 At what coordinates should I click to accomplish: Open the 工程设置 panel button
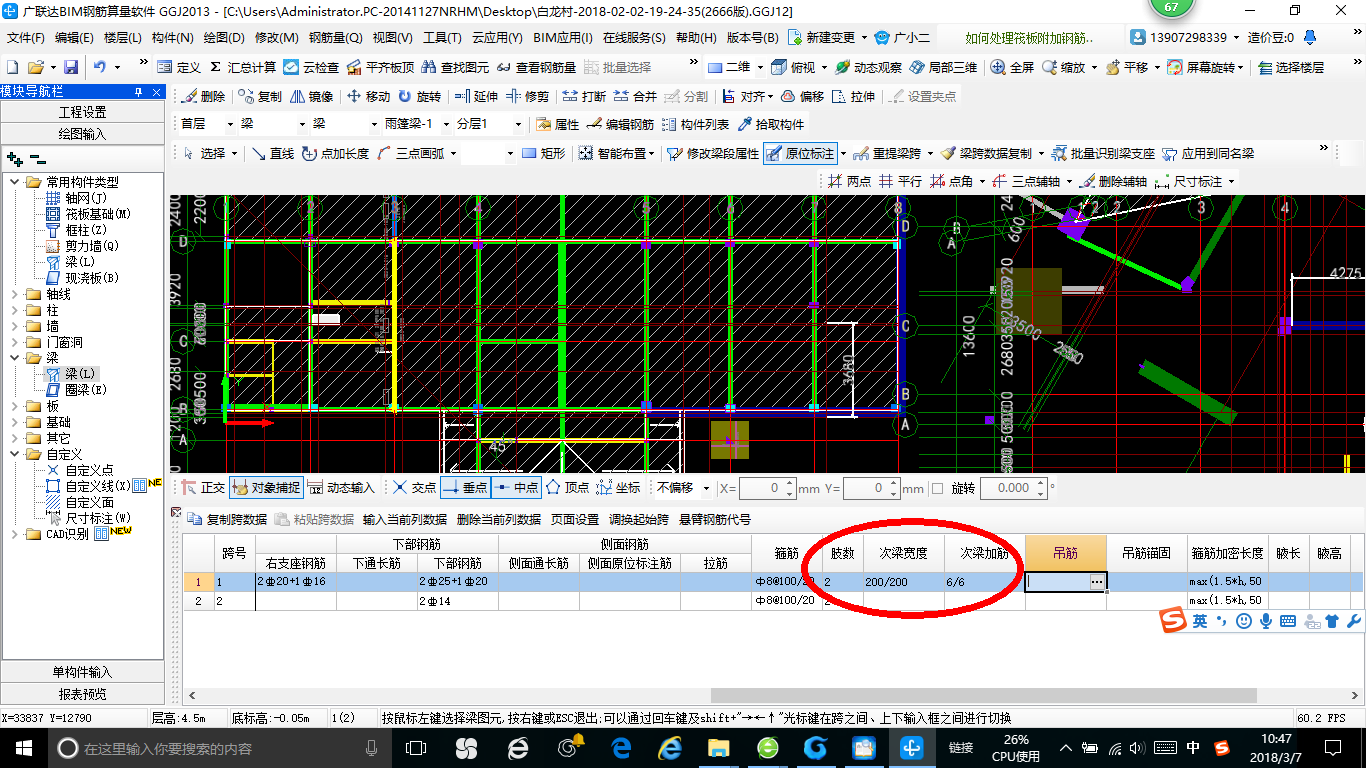(x=83, y=111)
